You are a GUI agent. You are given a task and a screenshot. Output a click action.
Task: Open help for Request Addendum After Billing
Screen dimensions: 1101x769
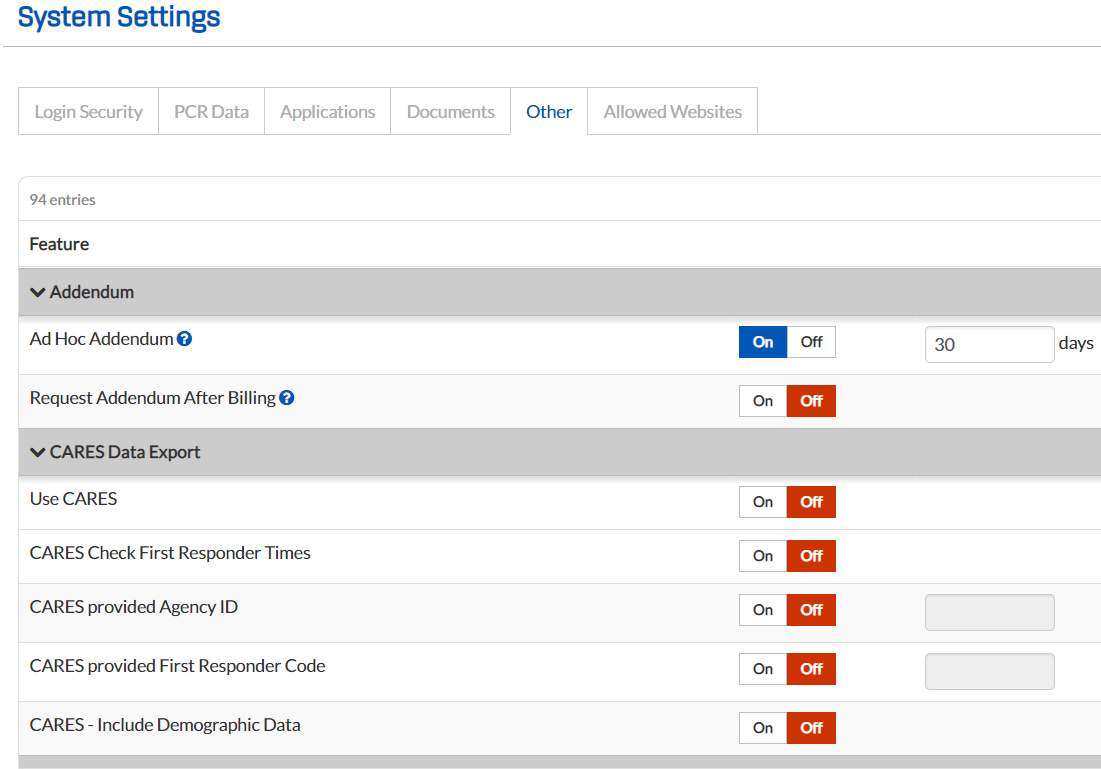[287, 397]
